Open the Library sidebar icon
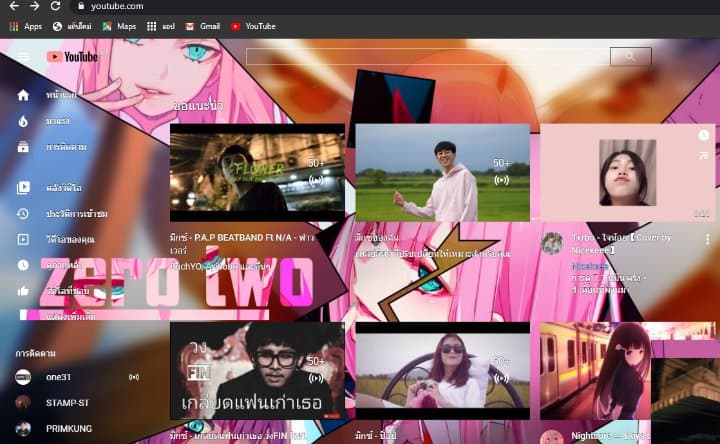The height and width of the screenshot is (444, 720). (x=23, y=187)
